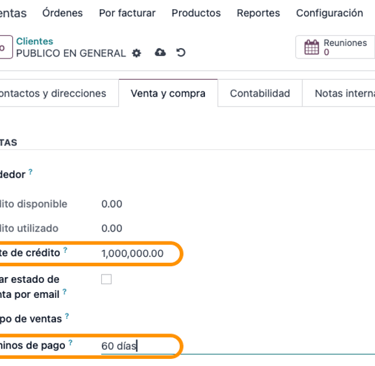Click help icon next to cuenta por email
Screen dimensions: 375x366
point(64,292)
